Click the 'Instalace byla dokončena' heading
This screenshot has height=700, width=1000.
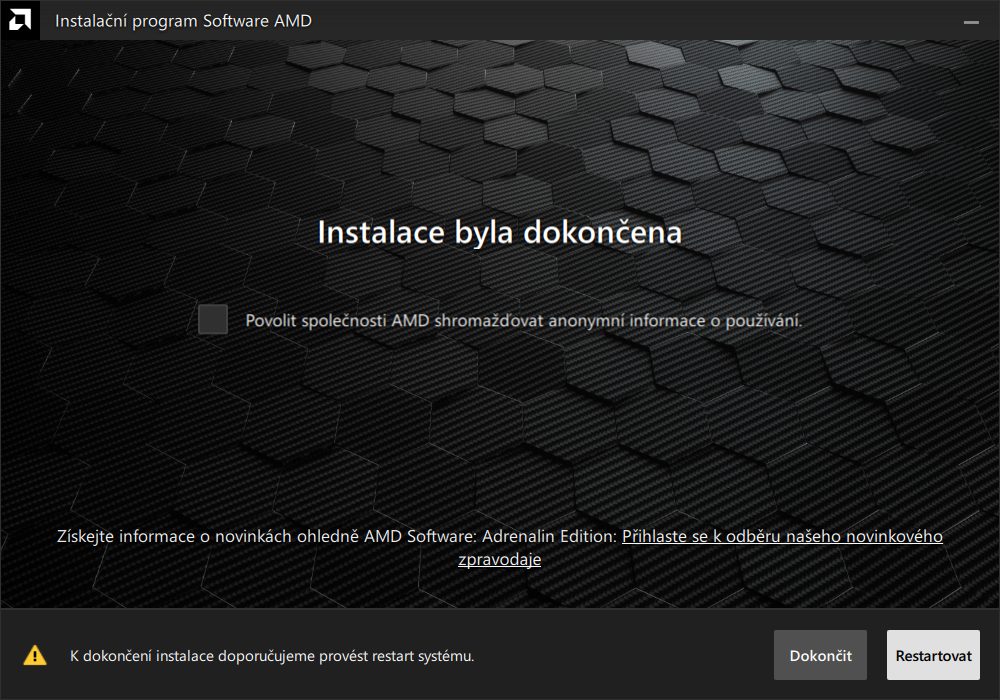coord(499,232)
